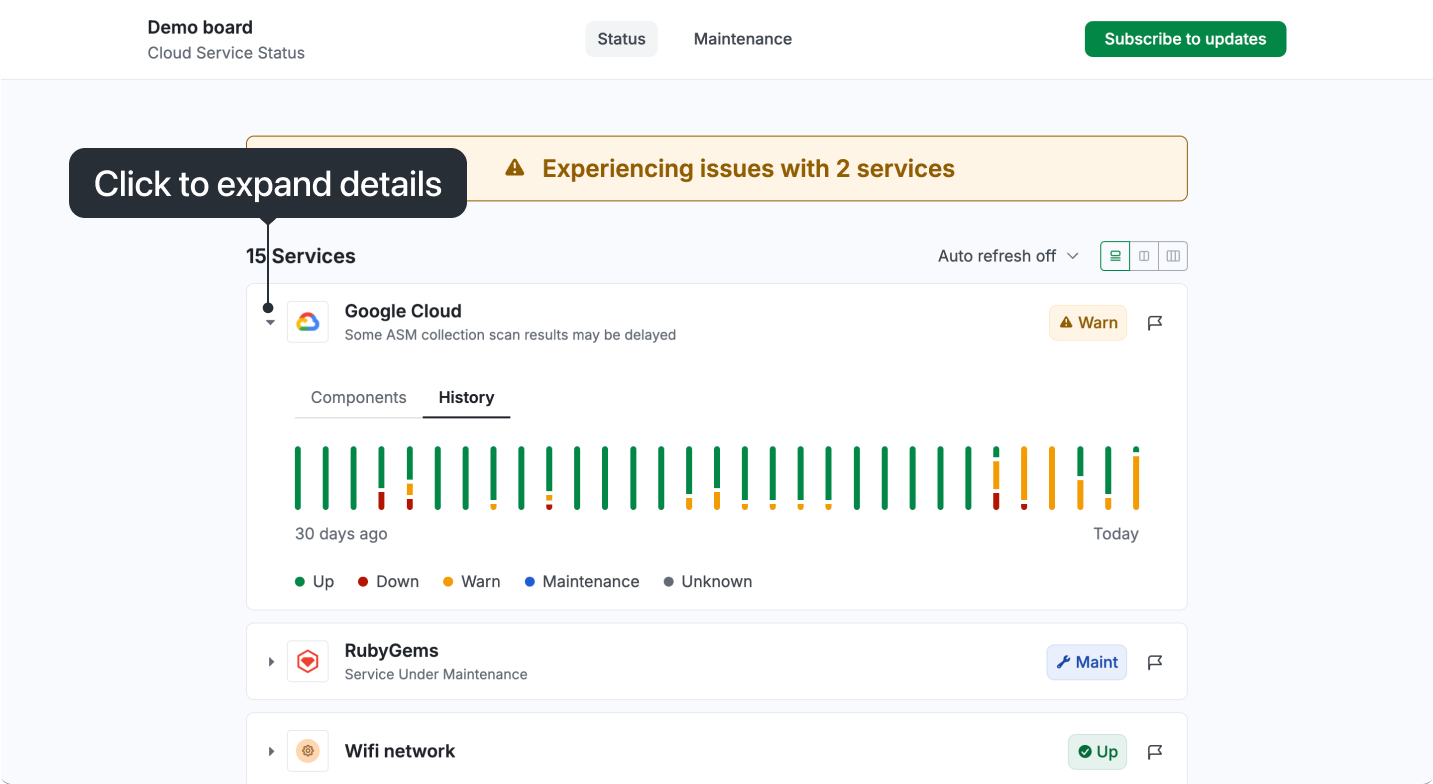This screenshot has height=784, width=1433.
Task: Click the Warn status badge for Google Cloud
Action: tap(1087, 322)
